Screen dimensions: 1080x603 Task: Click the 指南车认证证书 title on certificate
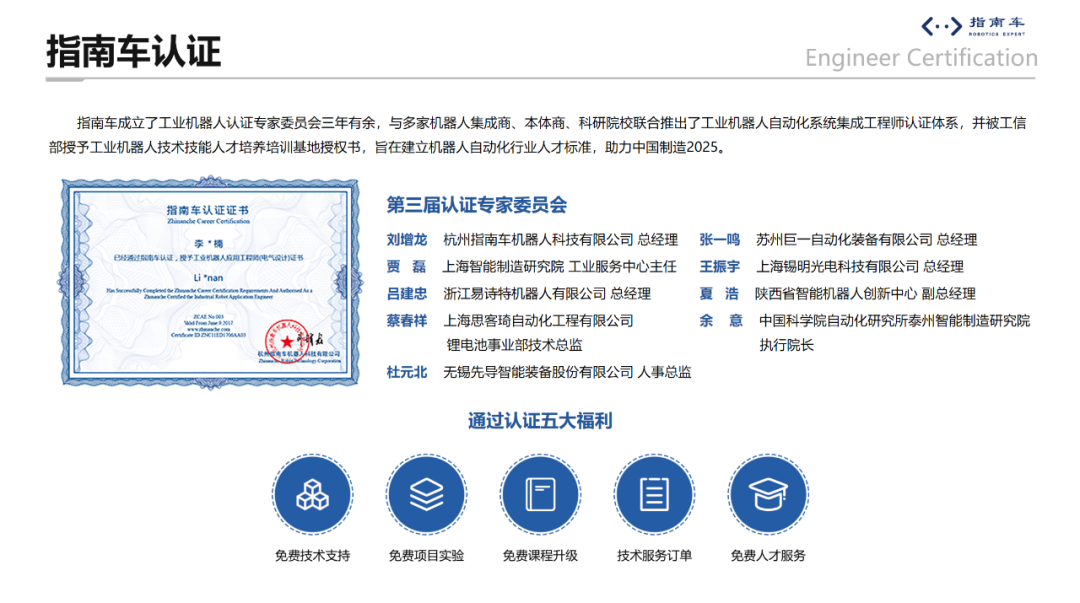click(x=208, y=209)
